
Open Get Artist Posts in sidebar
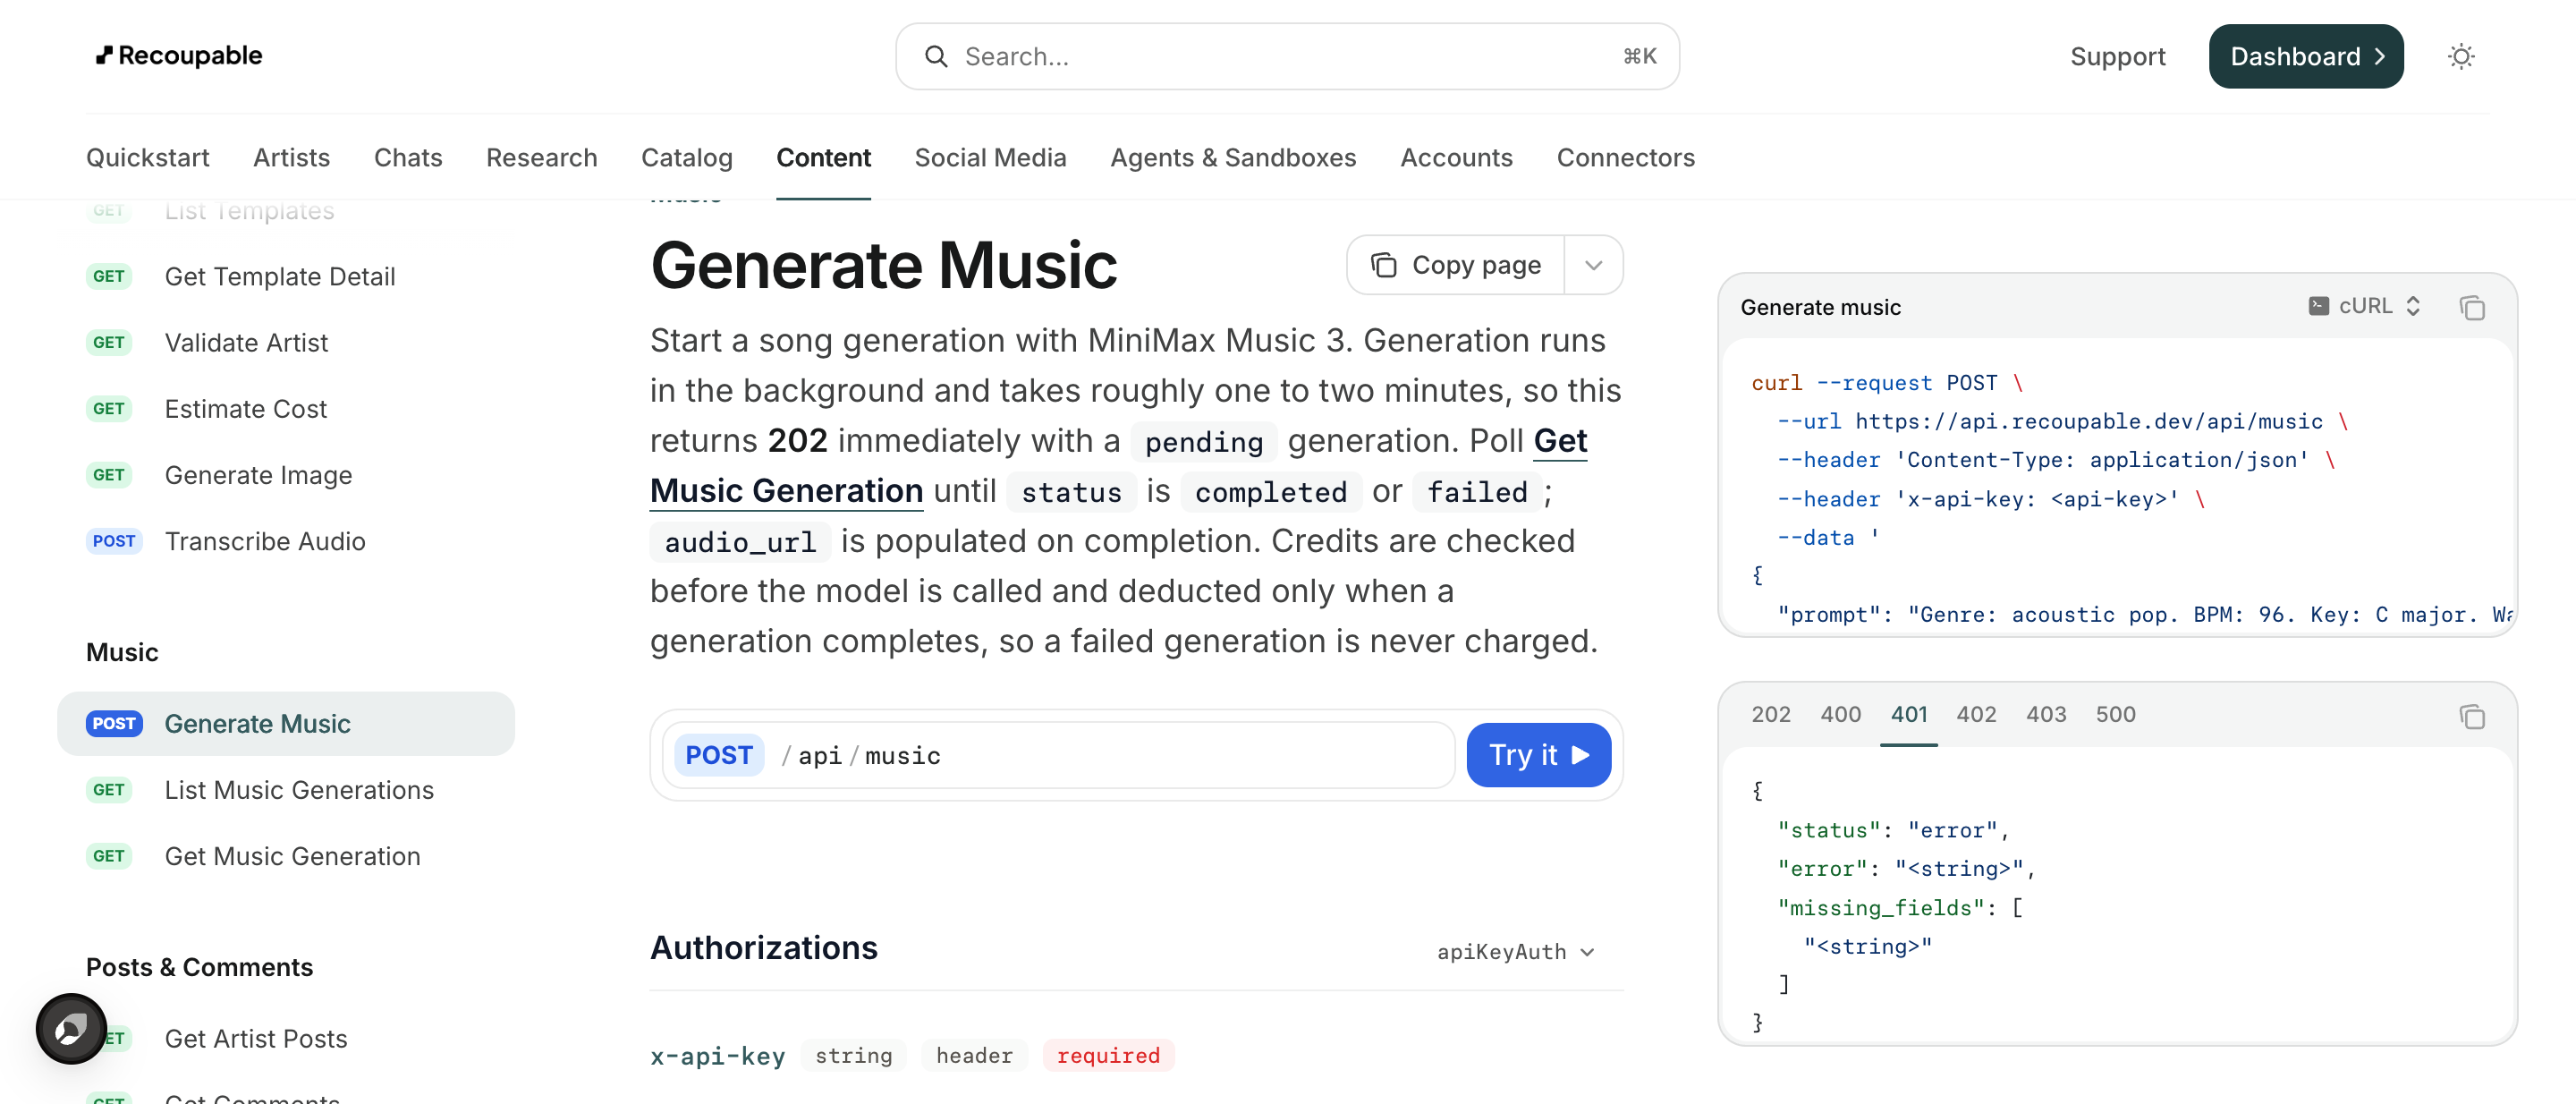pos(256,1039)
